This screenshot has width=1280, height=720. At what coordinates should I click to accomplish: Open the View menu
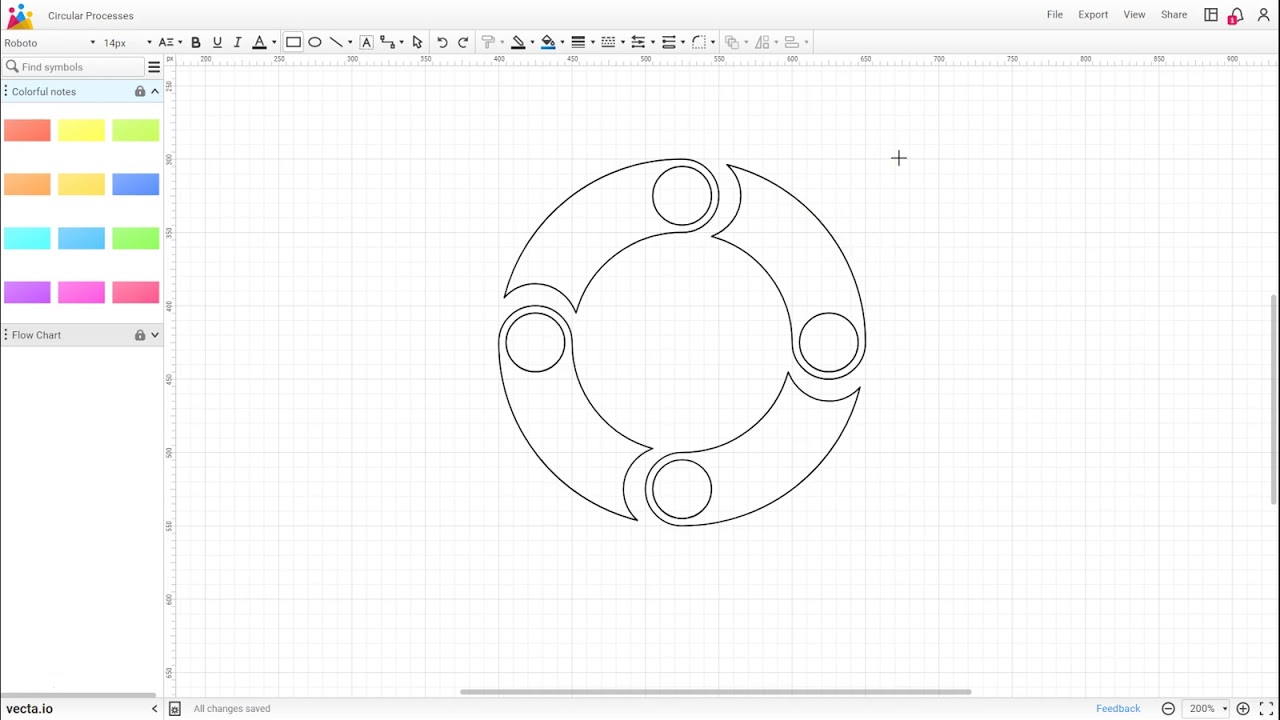1134,15
